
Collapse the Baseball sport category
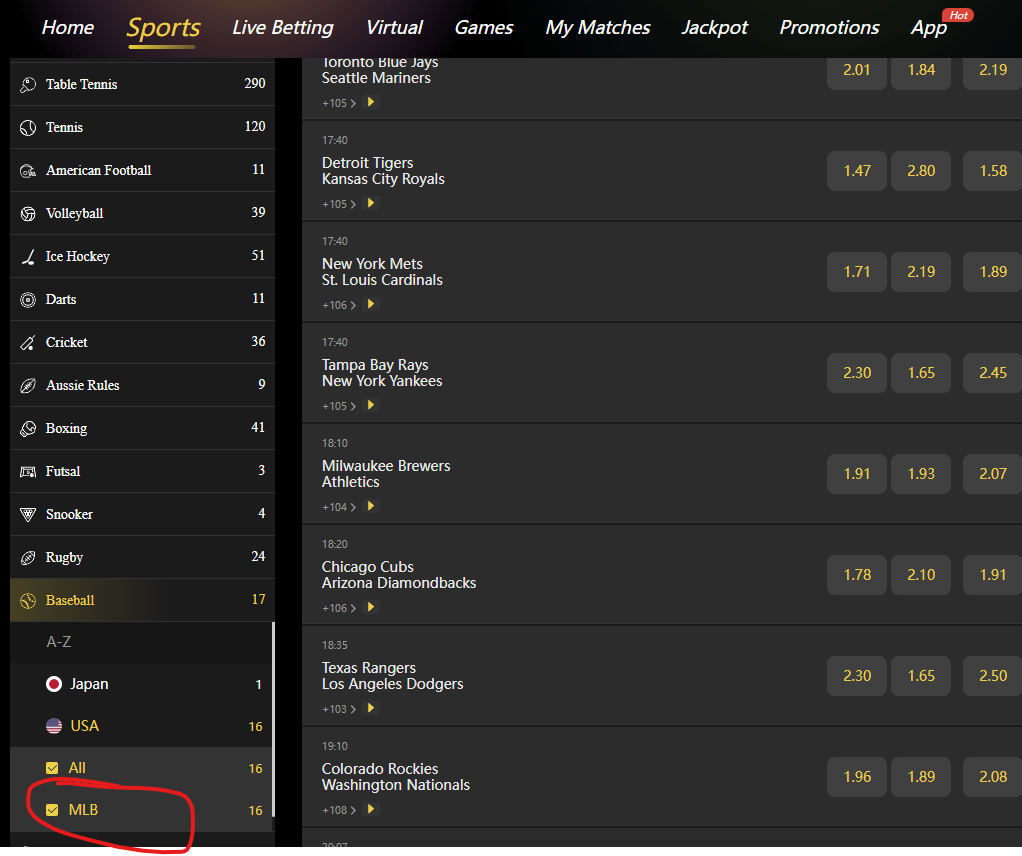(142, 600)
